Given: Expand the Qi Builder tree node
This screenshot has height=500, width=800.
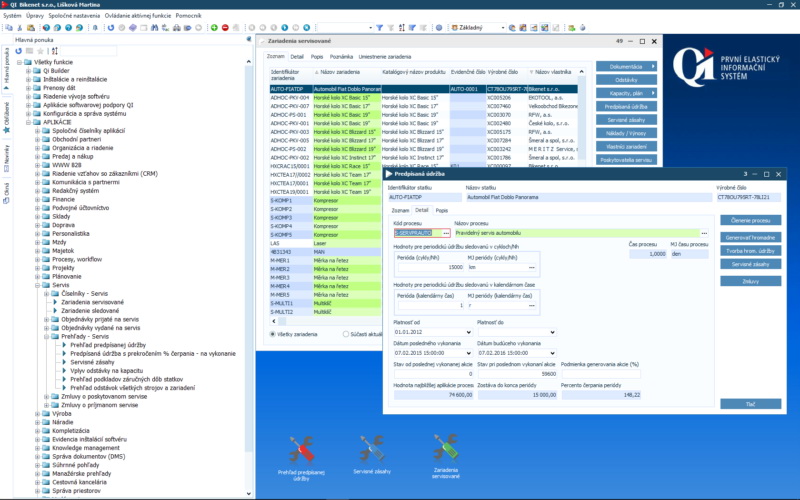Looking at the screenshot, I should click(29, 71).
